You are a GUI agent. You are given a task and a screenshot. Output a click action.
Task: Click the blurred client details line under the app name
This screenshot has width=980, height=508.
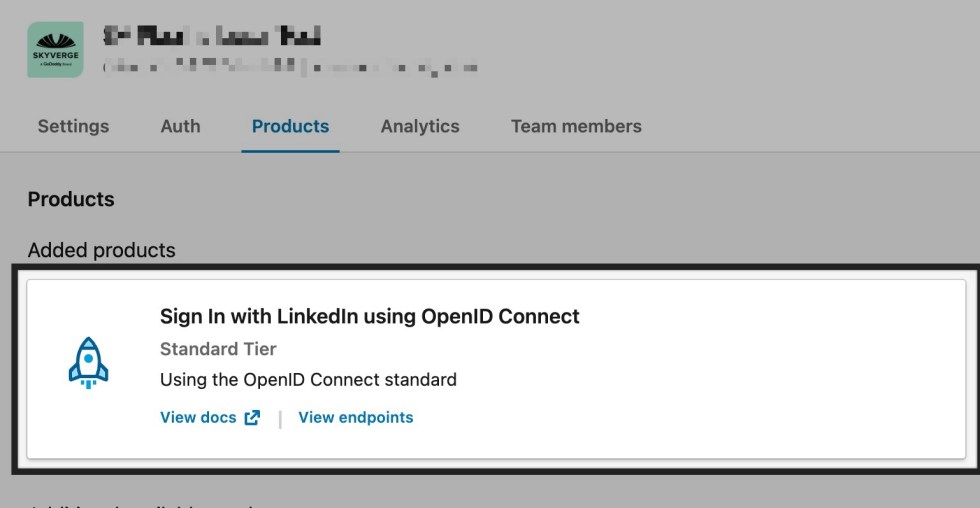pos(291,66)
